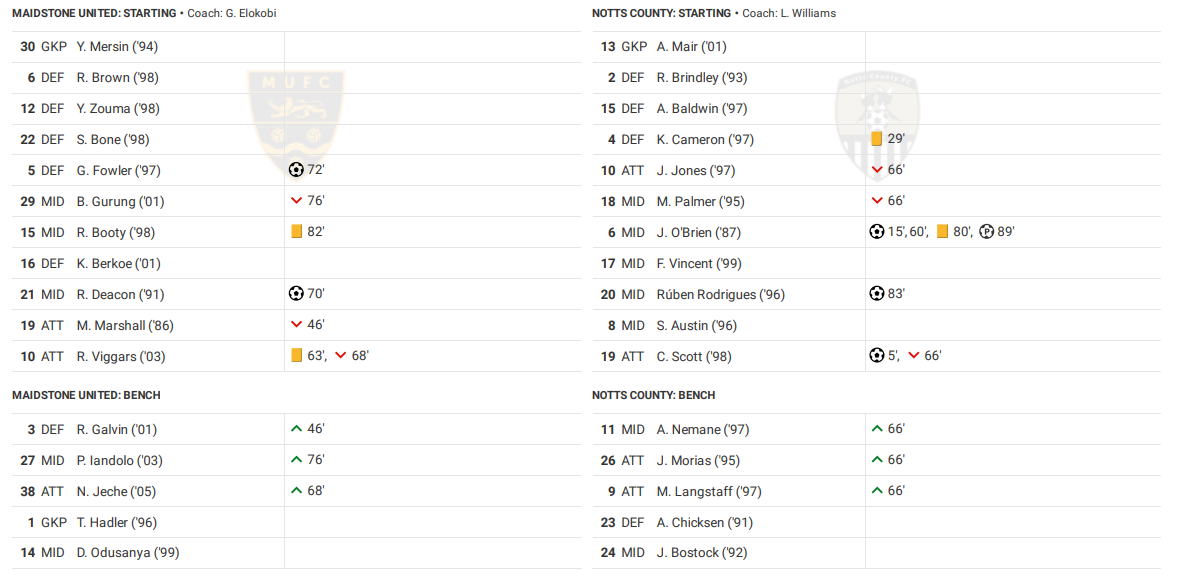1182x581 pixels.
Task: Click M. Marshall's red substitution-off arrow
Action: [x=296, y=325]
